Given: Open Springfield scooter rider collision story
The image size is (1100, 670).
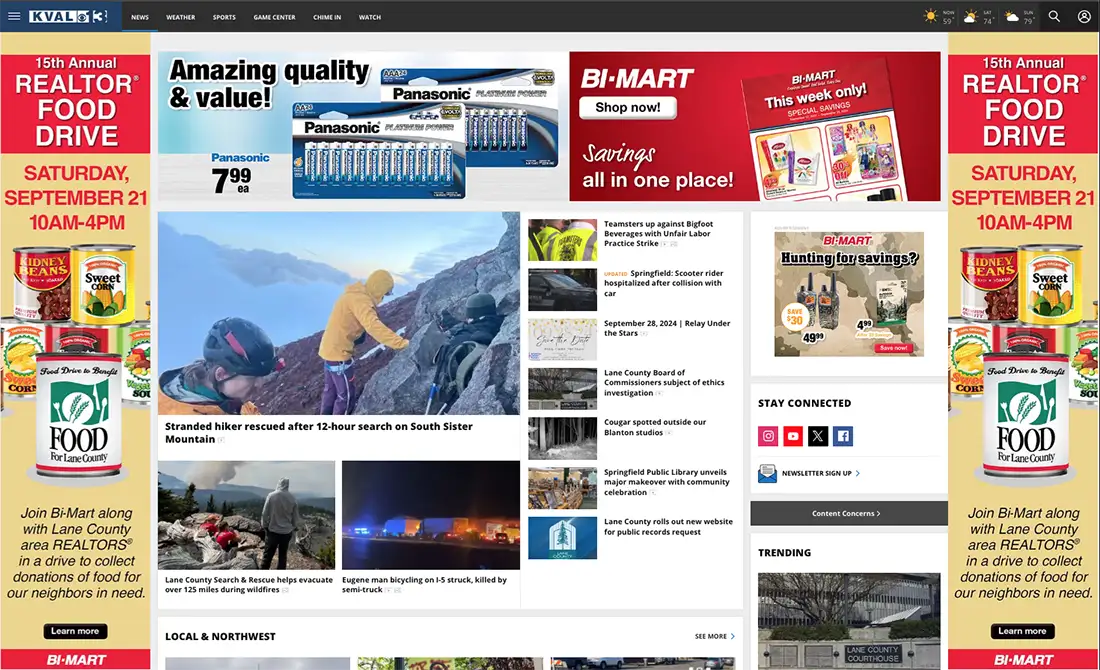Looking at the screenshot, I should (664, 283).
